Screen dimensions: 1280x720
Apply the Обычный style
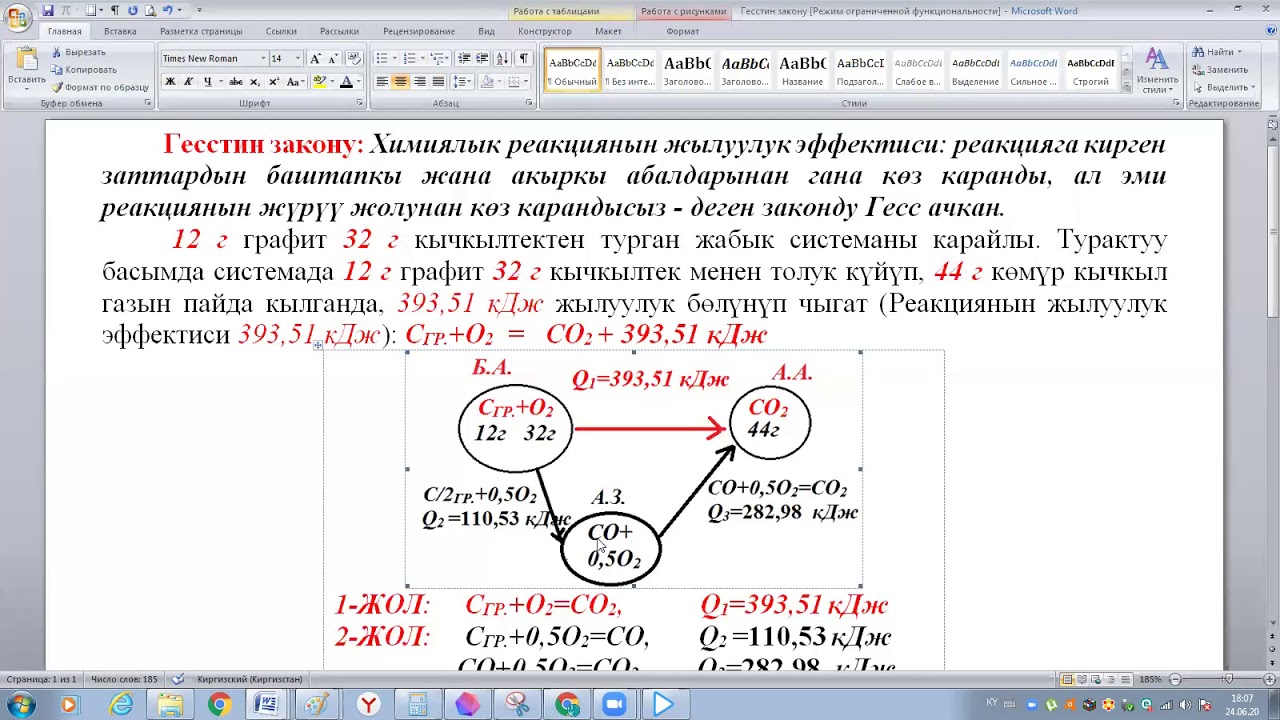573,70
